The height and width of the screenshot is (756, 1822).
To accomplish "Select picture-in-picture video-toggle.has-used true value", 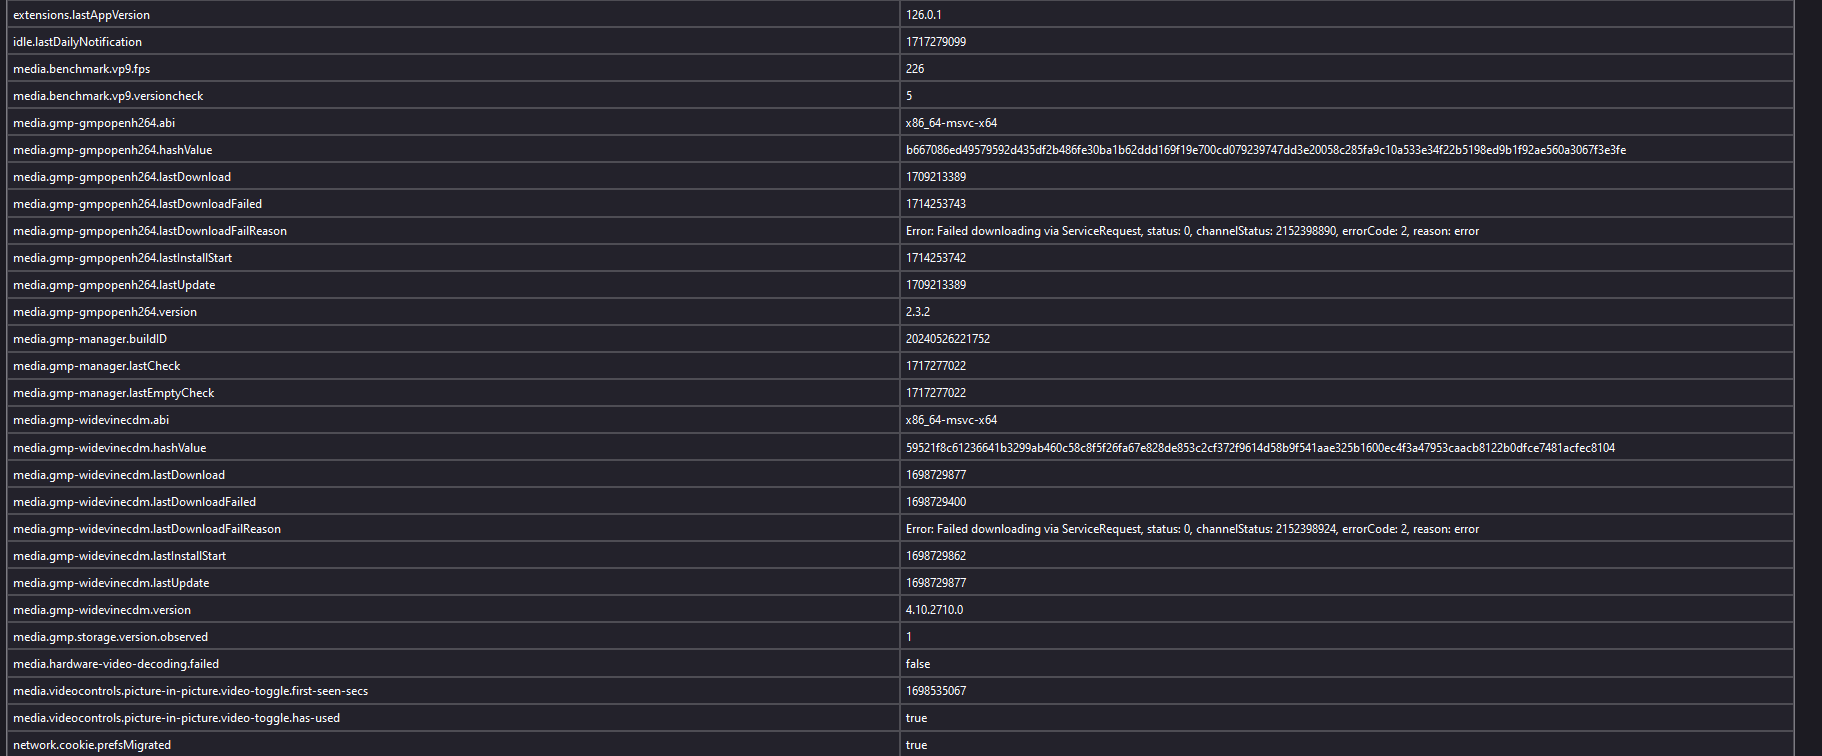I will [x=916, y=718].
